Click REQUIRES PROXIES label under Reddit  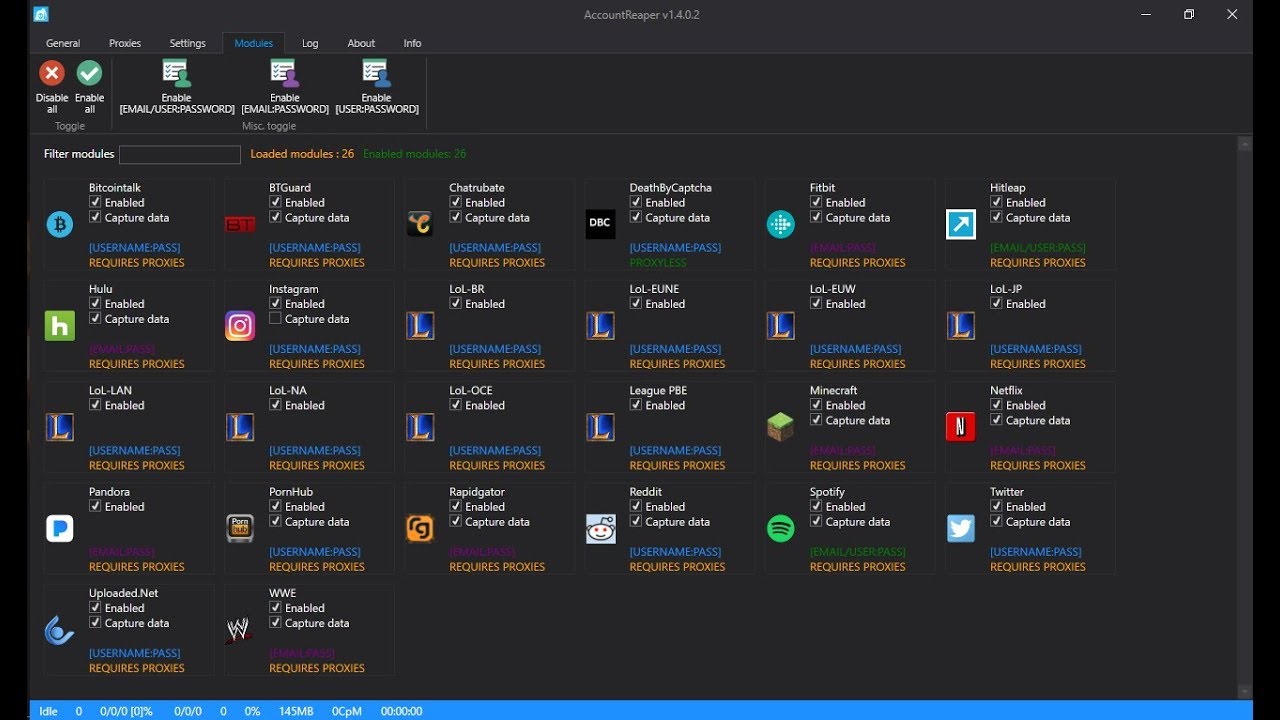[677, 567]
